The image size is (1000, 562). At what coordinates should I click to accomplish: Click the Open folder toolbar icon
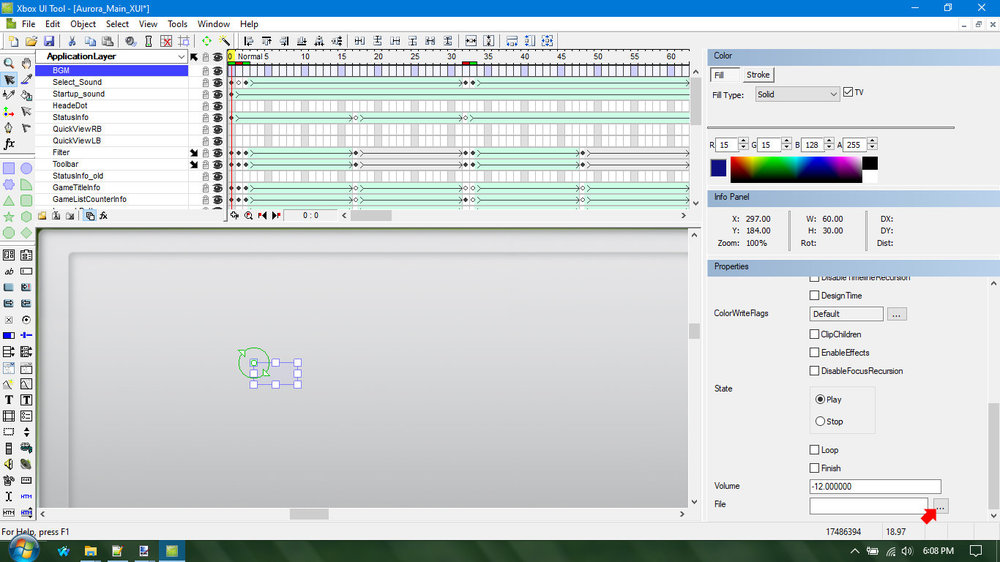[x=31, y=41]
